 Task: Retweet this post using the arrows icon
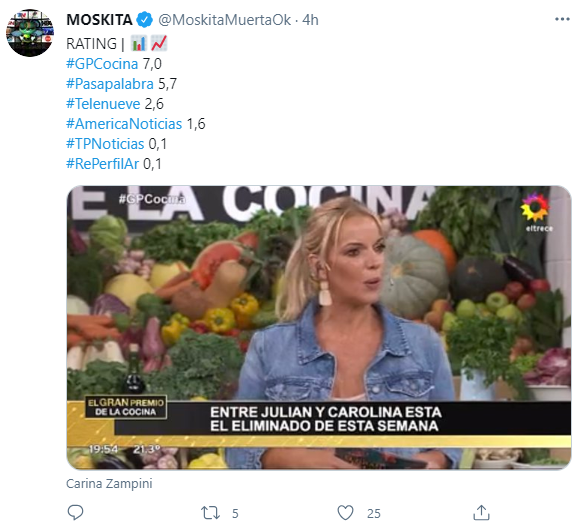[210, 513]
